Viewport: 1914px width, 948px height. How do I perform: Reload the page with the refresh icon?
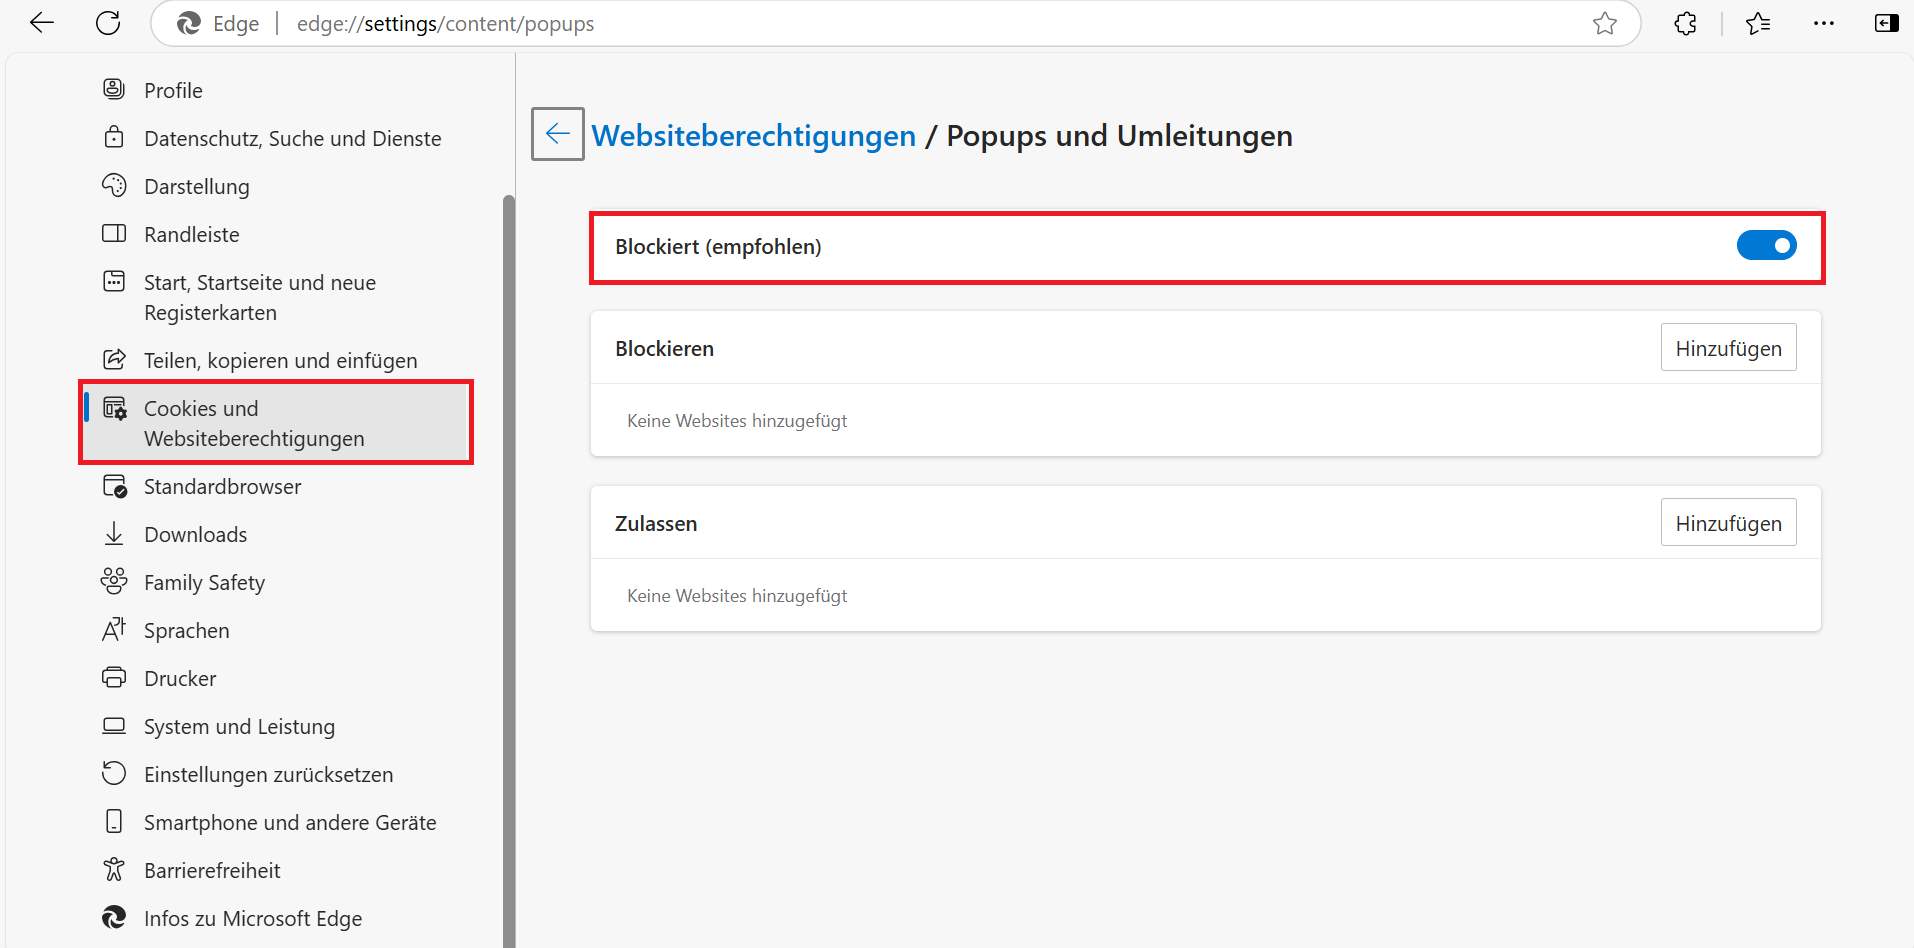click(108, 23)
